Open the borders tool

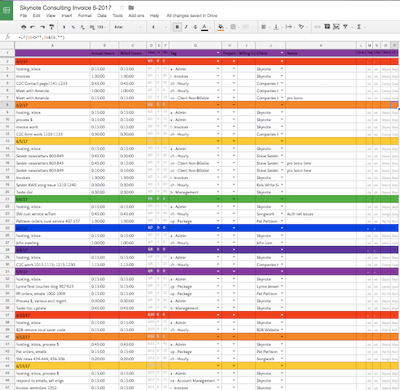coord(234,27)
